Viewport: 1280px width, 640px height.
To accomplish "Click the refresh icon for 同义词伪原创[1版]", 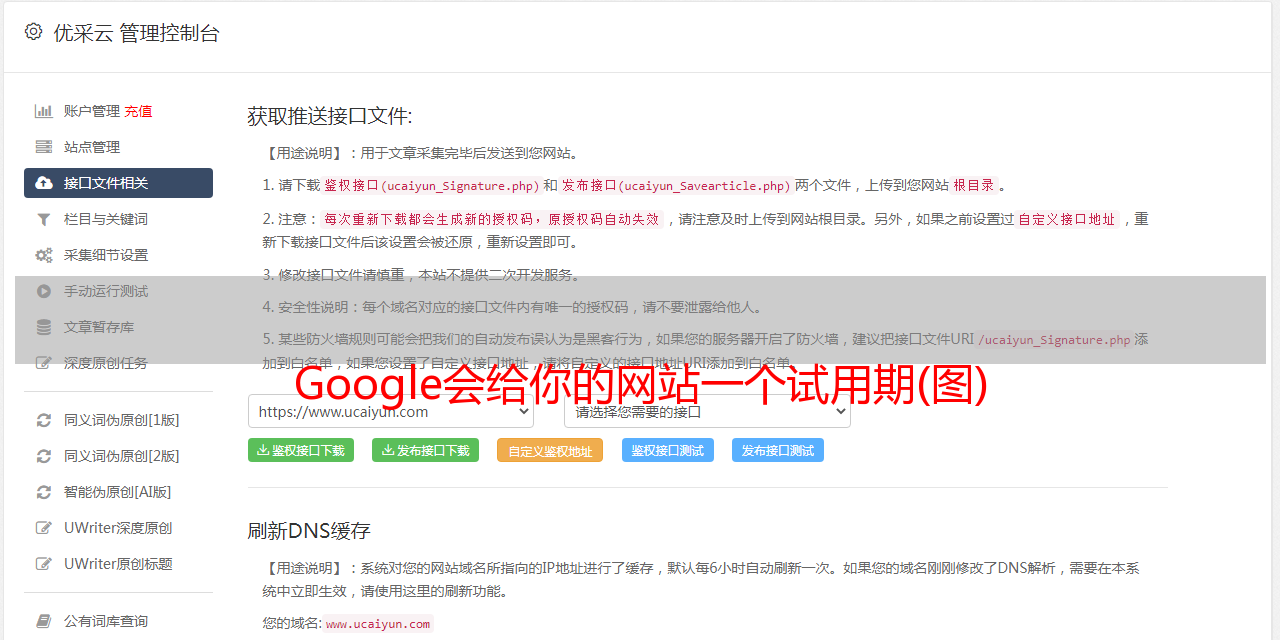I will coord(44,420).
